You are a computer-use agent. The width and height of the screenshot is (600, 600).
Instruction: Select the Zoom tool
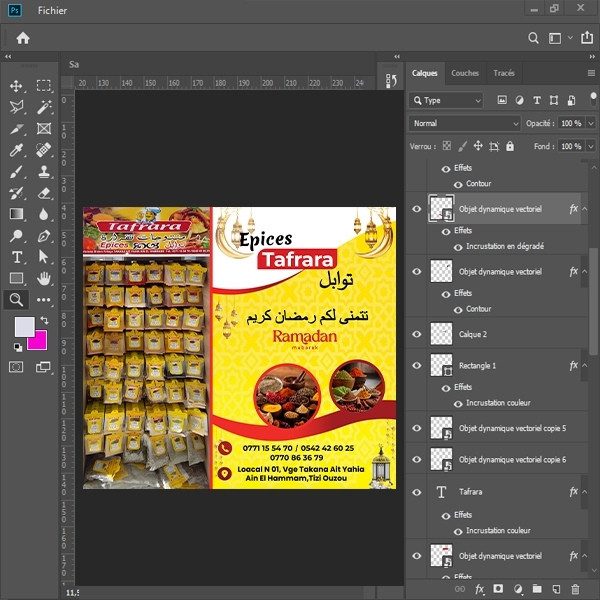[x=17, y=299]
